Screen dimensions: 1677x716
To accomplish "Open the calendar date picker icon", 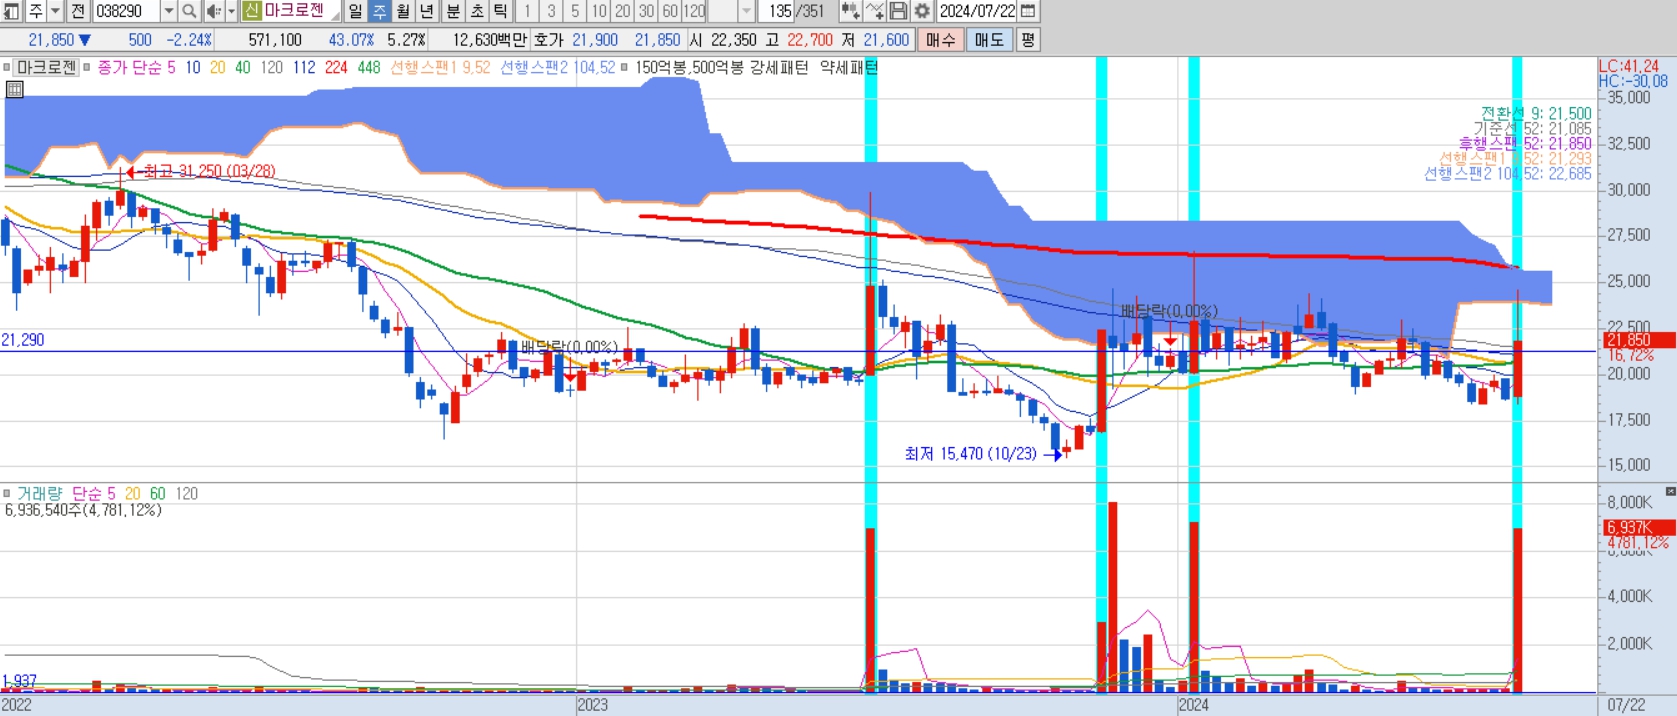I will [1028, 11].
